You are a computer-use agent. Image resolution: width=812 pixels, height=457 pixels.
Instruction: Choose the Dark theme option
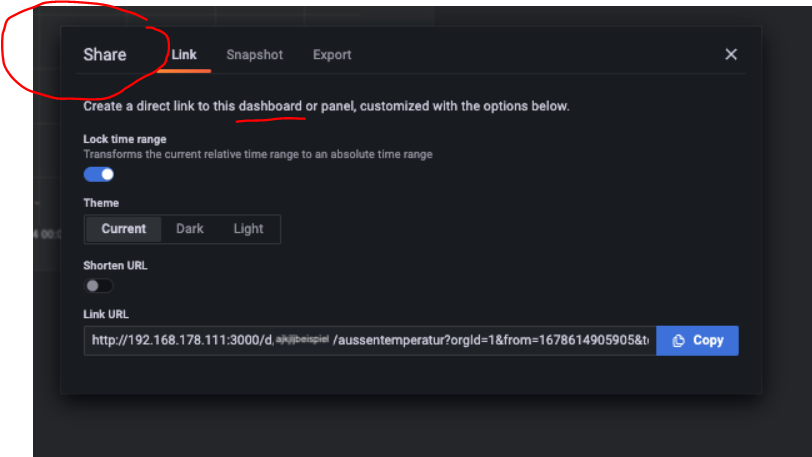(x=190, y=229)
